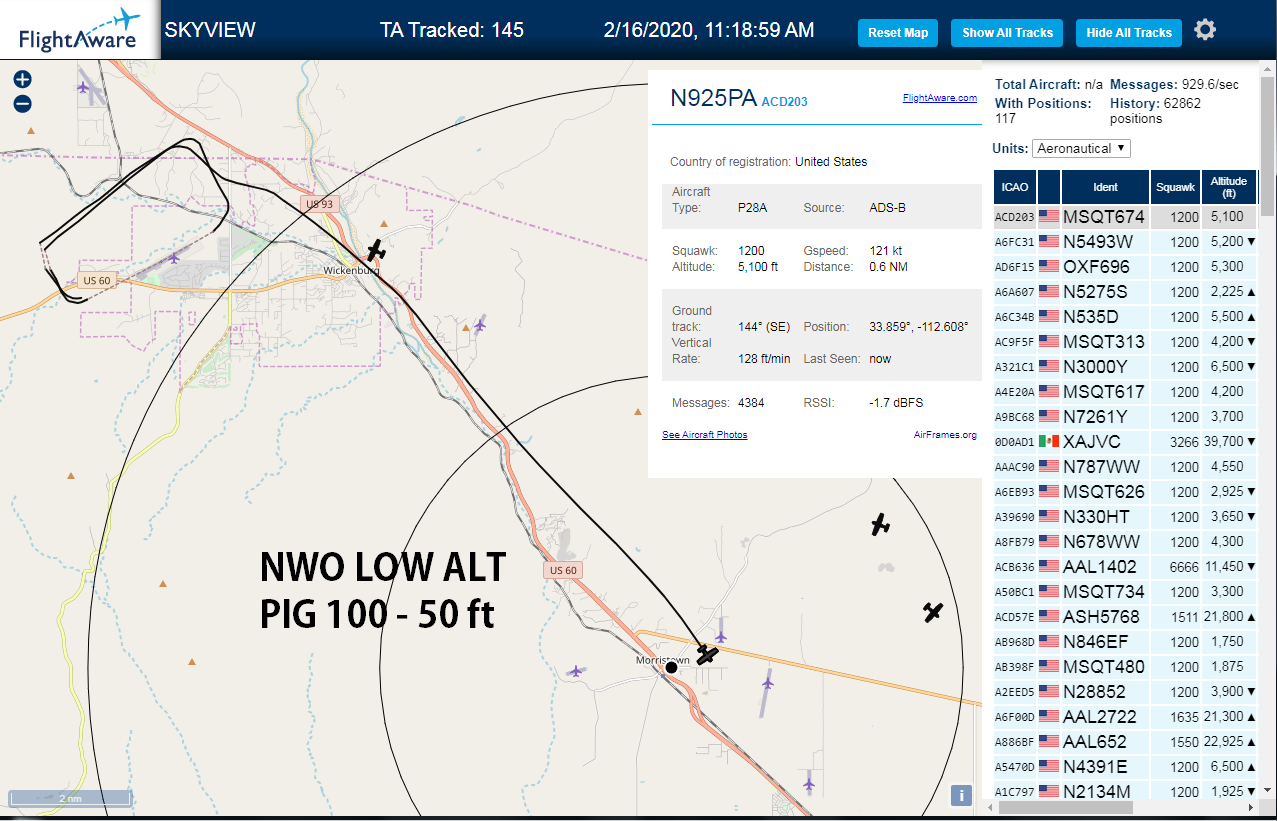Click the 2 nm map scale bar

point(70,799)
